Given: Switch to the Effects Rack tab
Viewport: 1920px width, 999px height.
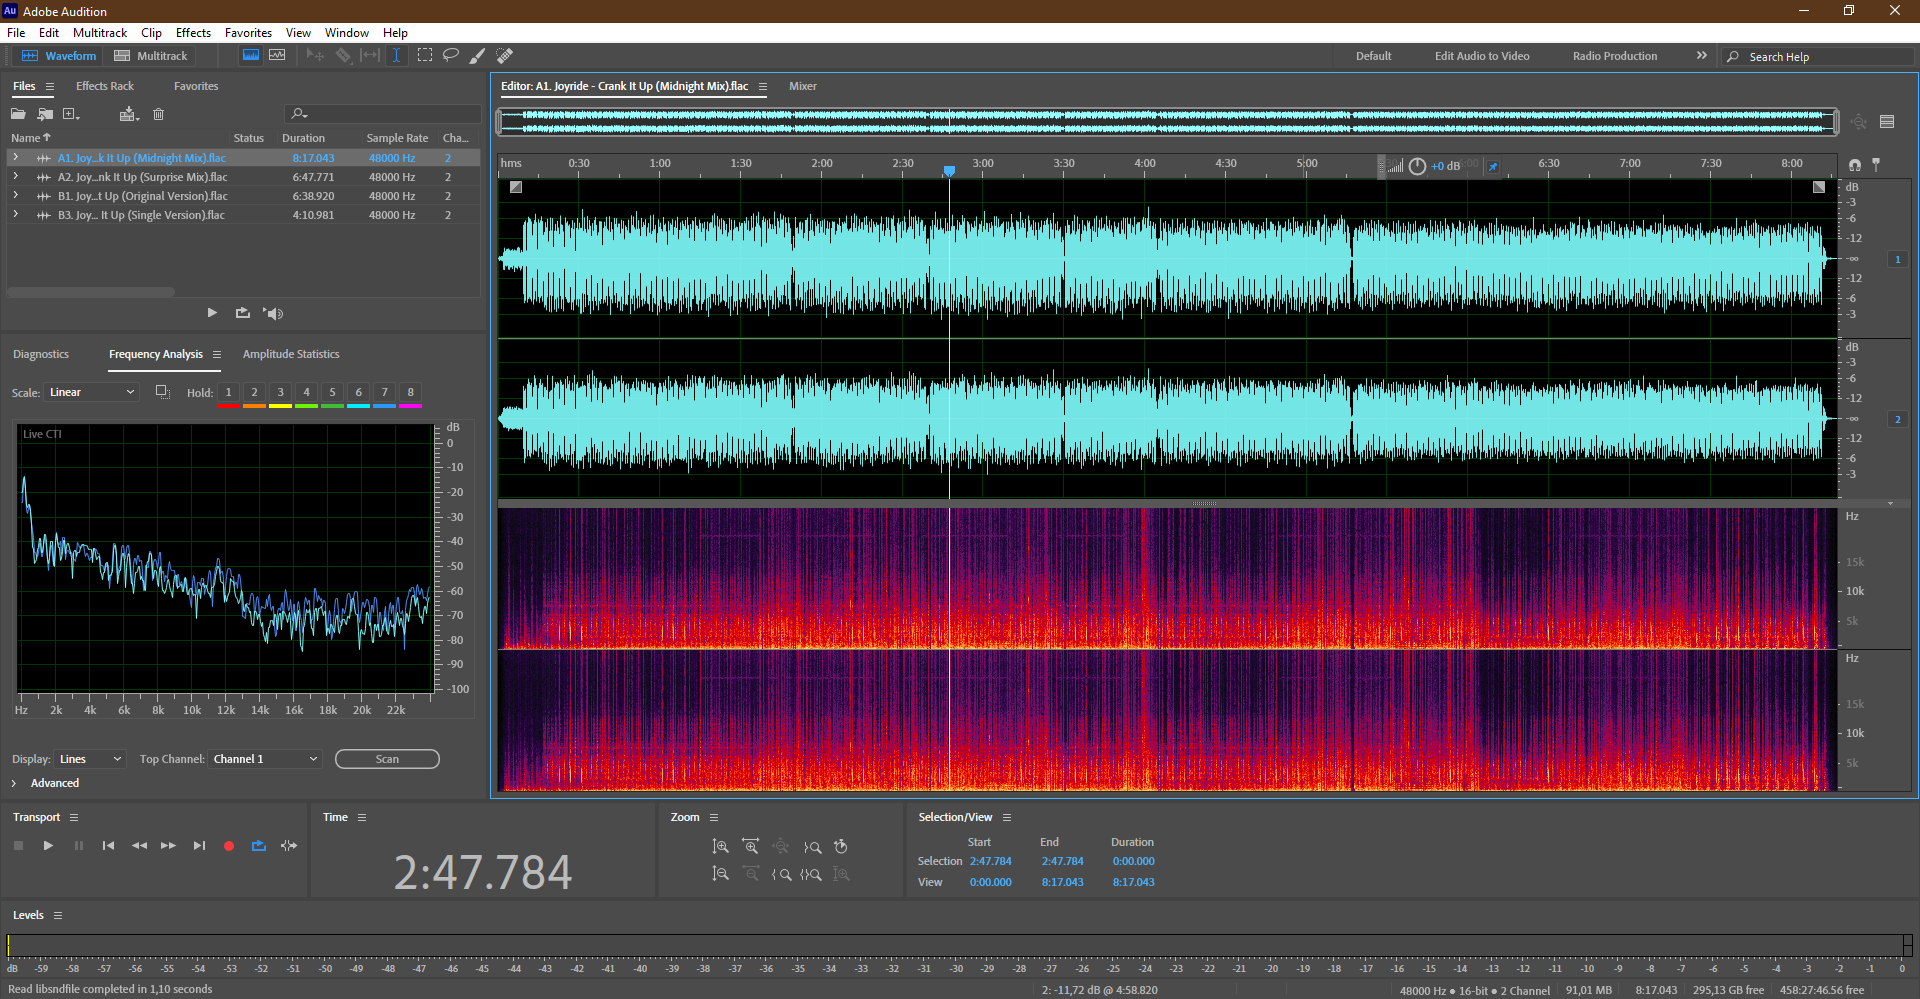Looking at the screenshot, I should tap(105, 86).
